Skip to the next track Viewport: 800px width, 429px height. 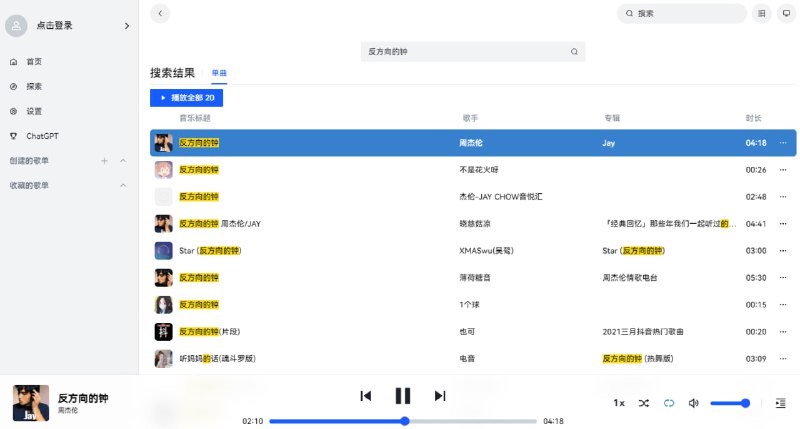pyautogui.click(x=440, y=396)
